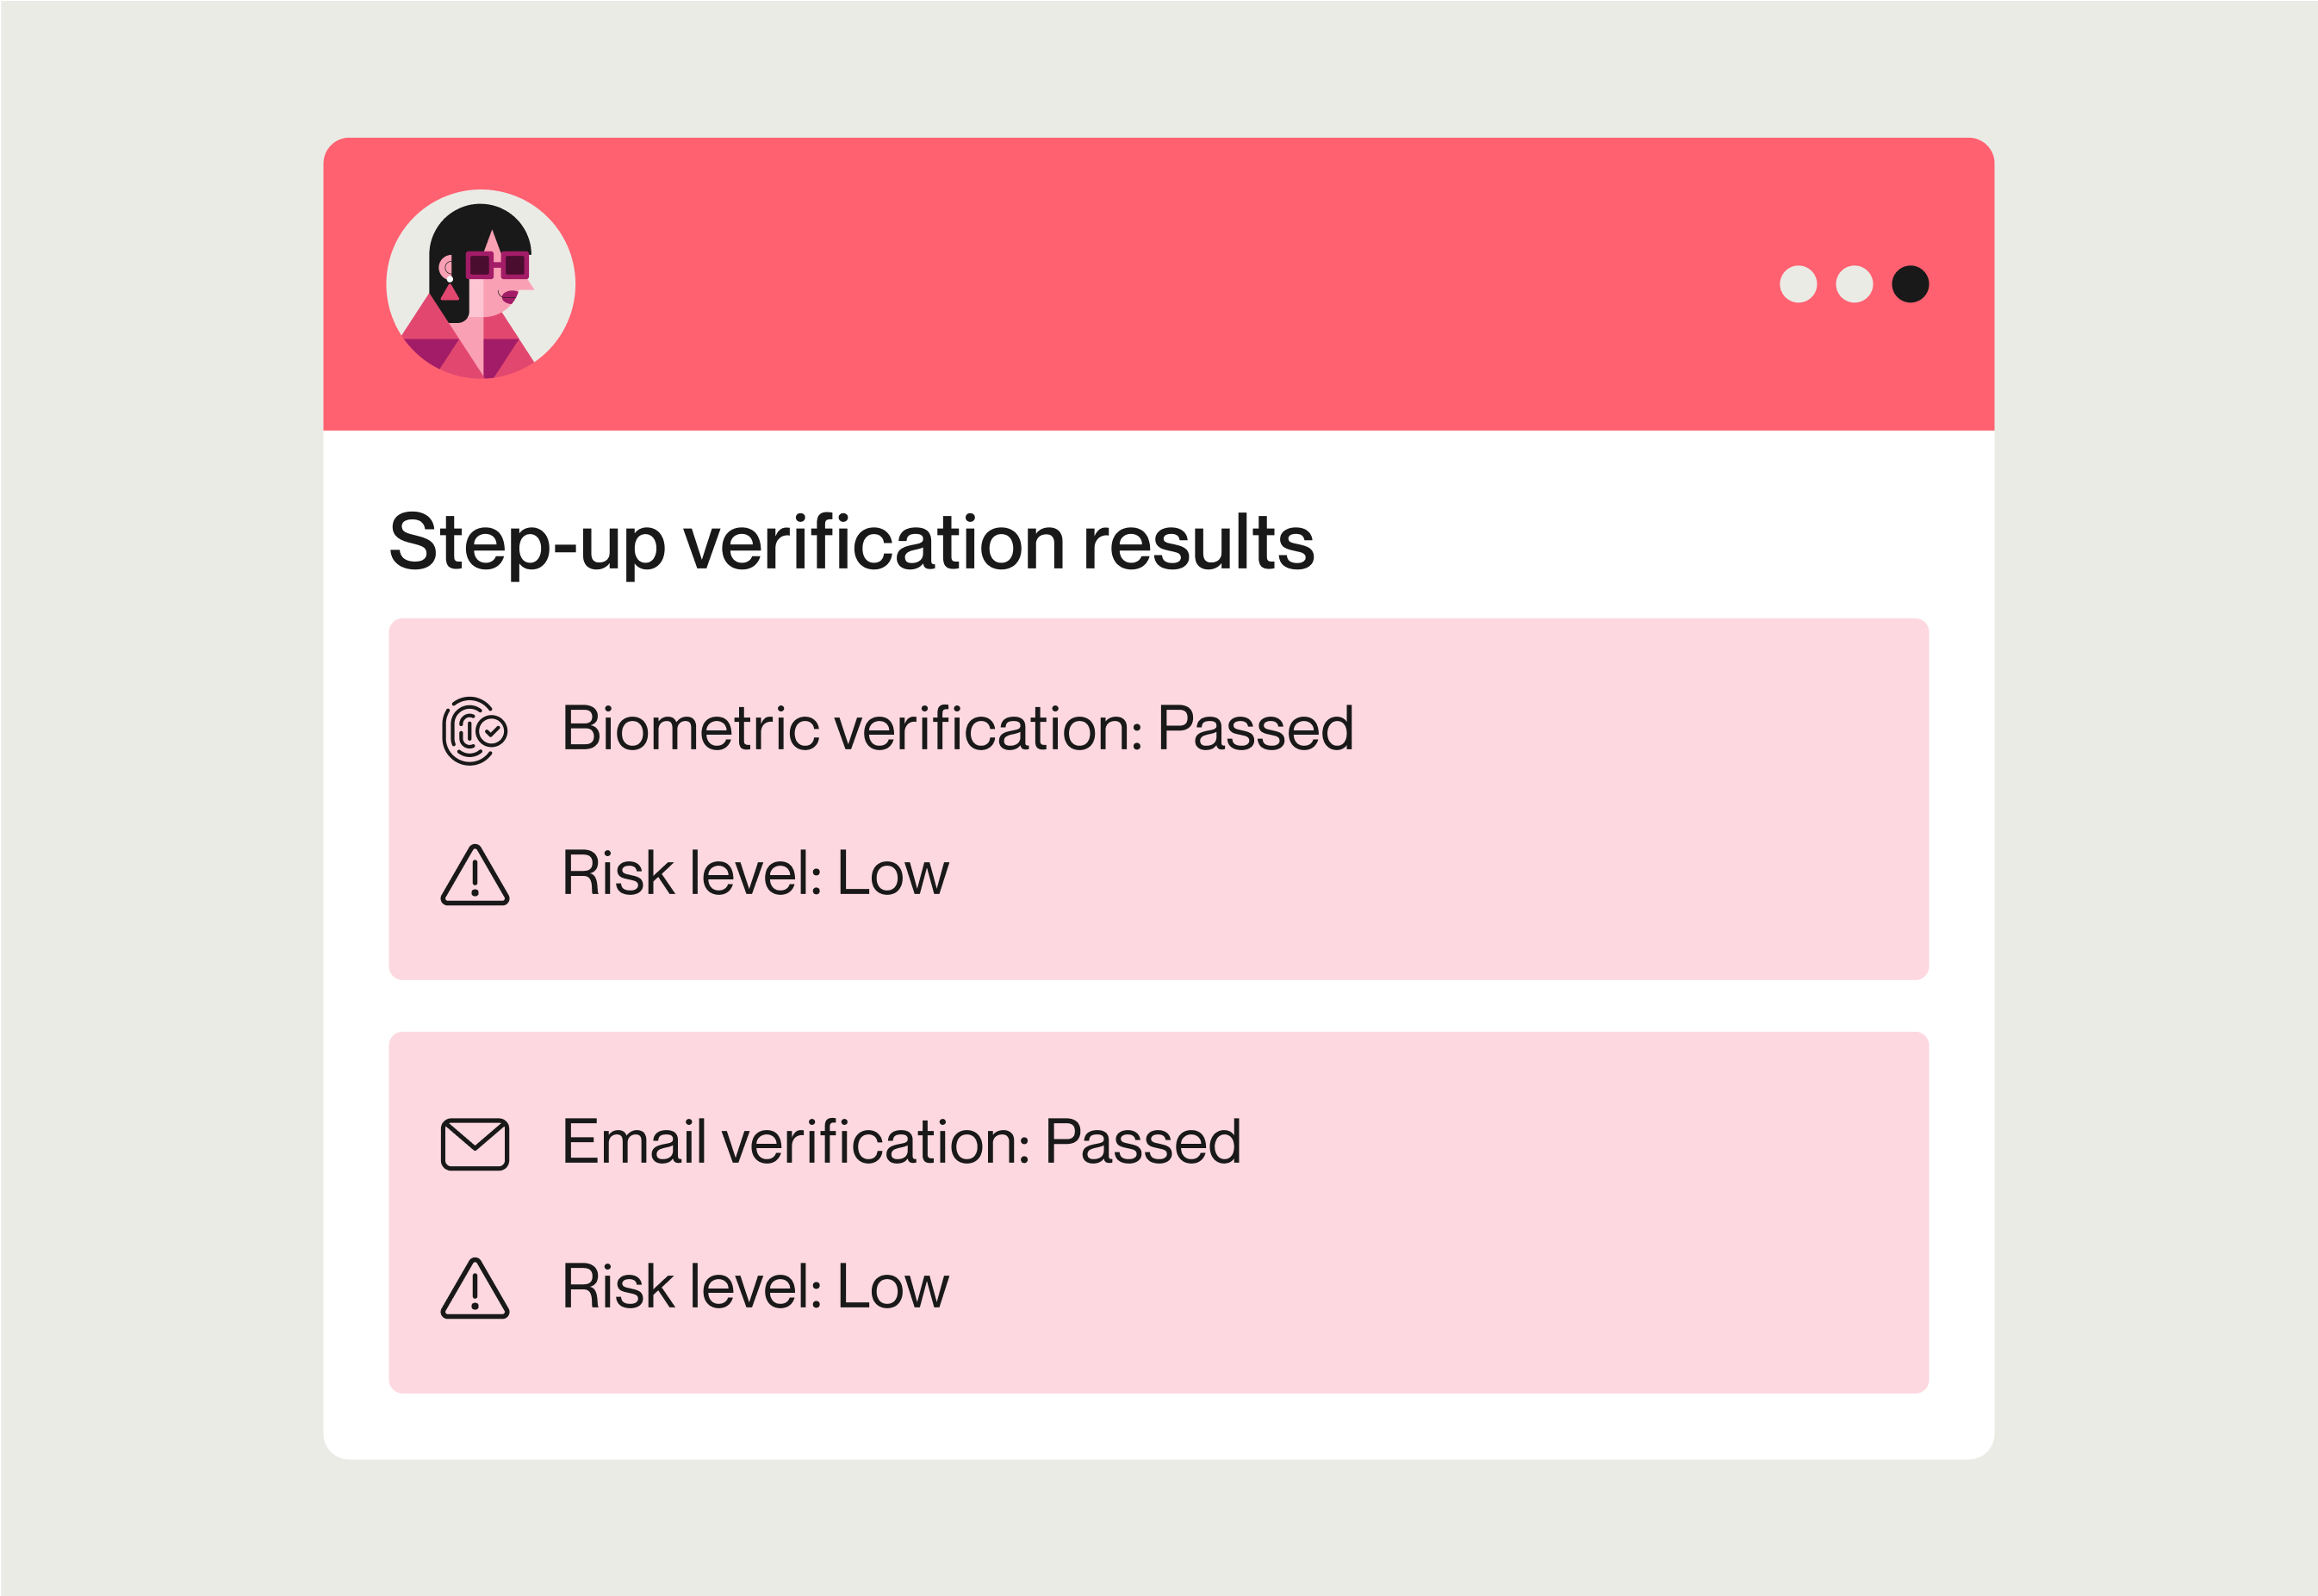
Task: Click the fingerprint biometric icon
Action: click(x=475, y=731)
